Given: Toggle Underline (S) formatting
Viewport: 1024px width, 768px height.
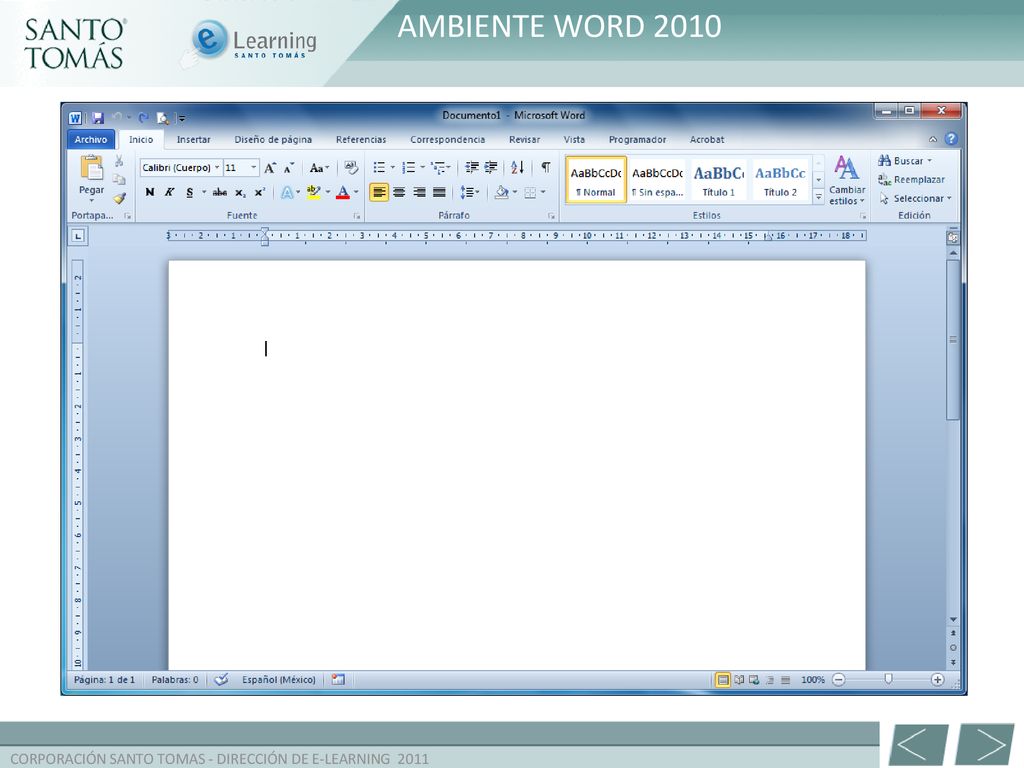Looking at the screenshot, I should [x=189, y=192].
